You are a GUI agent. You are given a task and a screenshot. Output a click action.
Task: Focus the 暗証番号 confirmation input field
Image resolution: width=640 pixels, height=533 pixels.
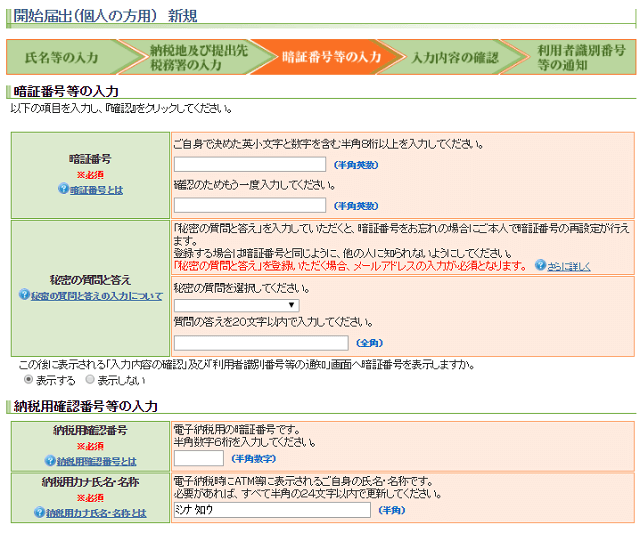pos(250,205)
